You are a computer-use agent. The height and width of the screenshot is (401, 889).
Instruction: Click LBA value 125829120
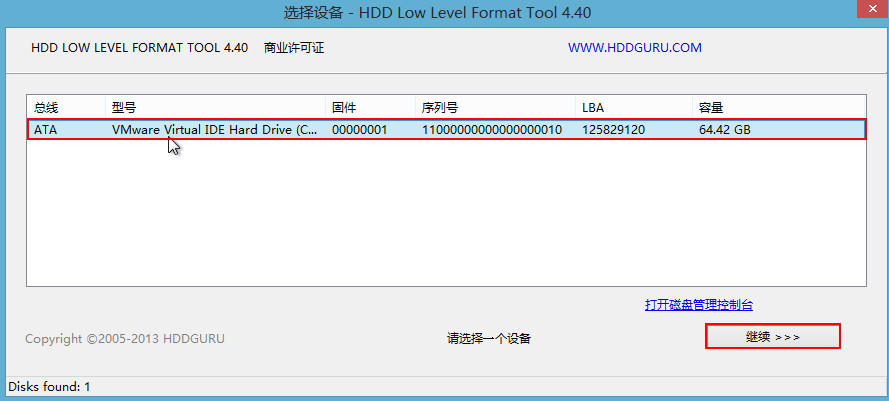pyautogui.click(x=613, y=130)
